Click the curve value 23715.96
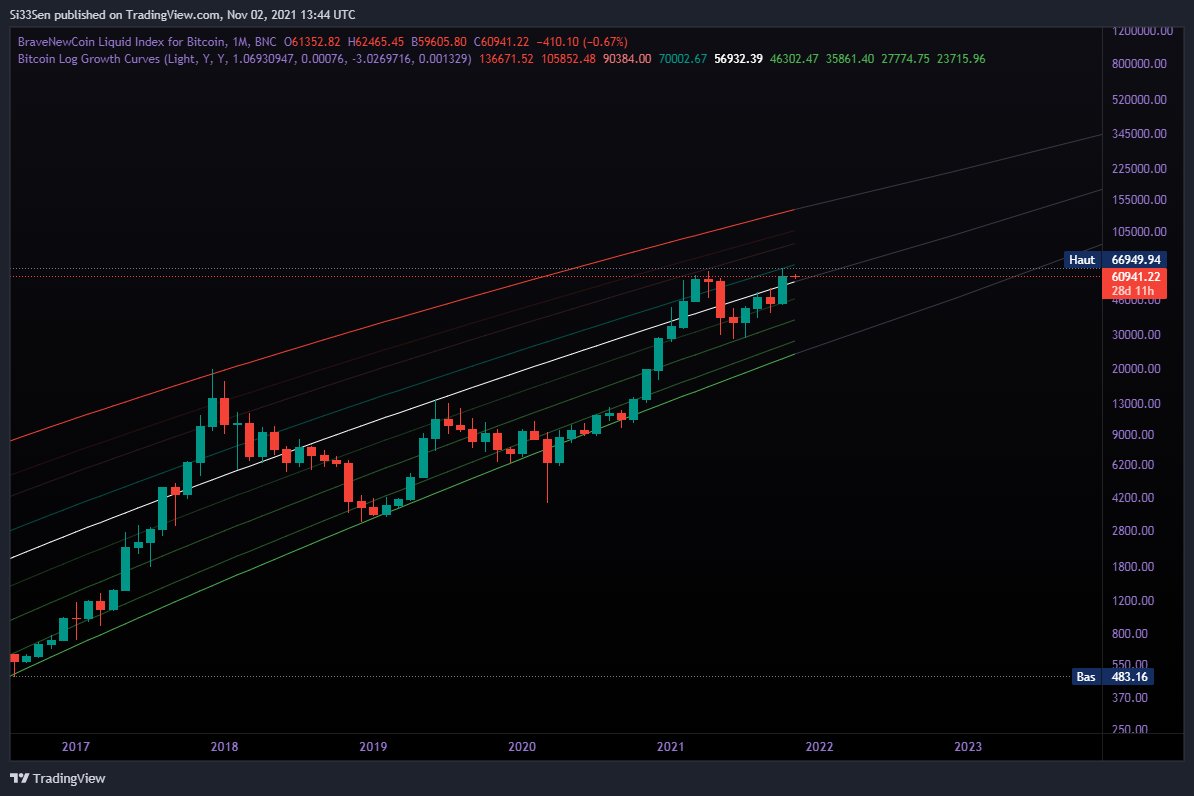Image resolution: width=1194 pixels, height=796 pixels. coord(961,59)
